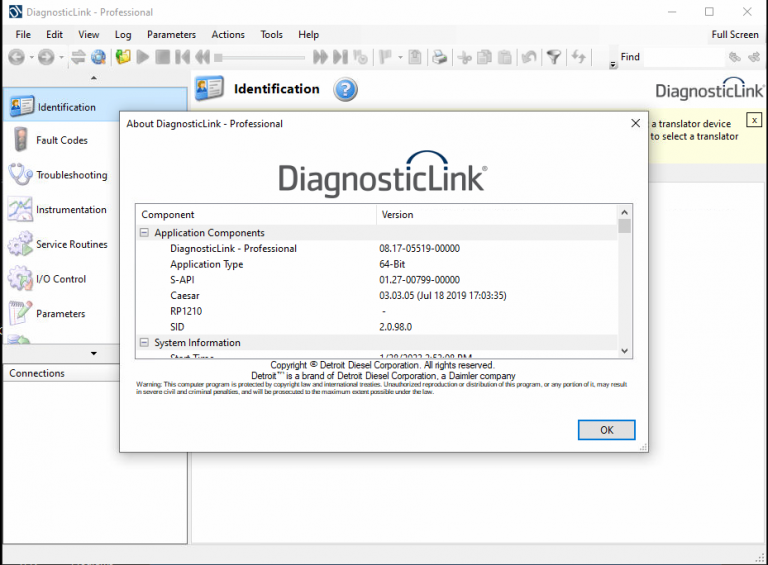The height and width of the screenshot is (565, 768).
Task: Click the Cut scissors toolbar icon
Action: click(x=464, y=58)
